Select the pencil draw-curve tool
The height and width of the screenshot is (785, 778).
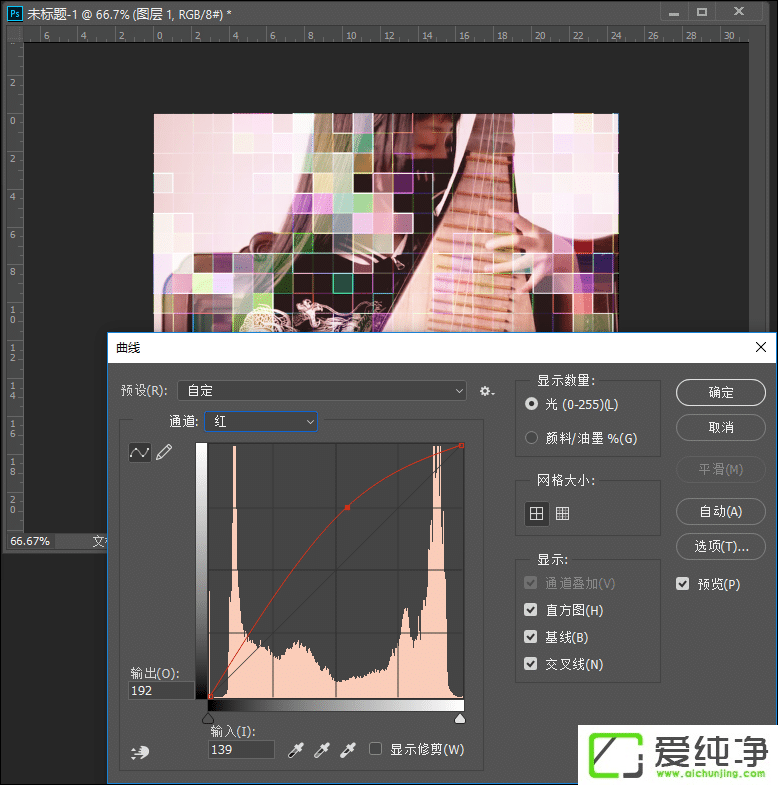(164, 453)
